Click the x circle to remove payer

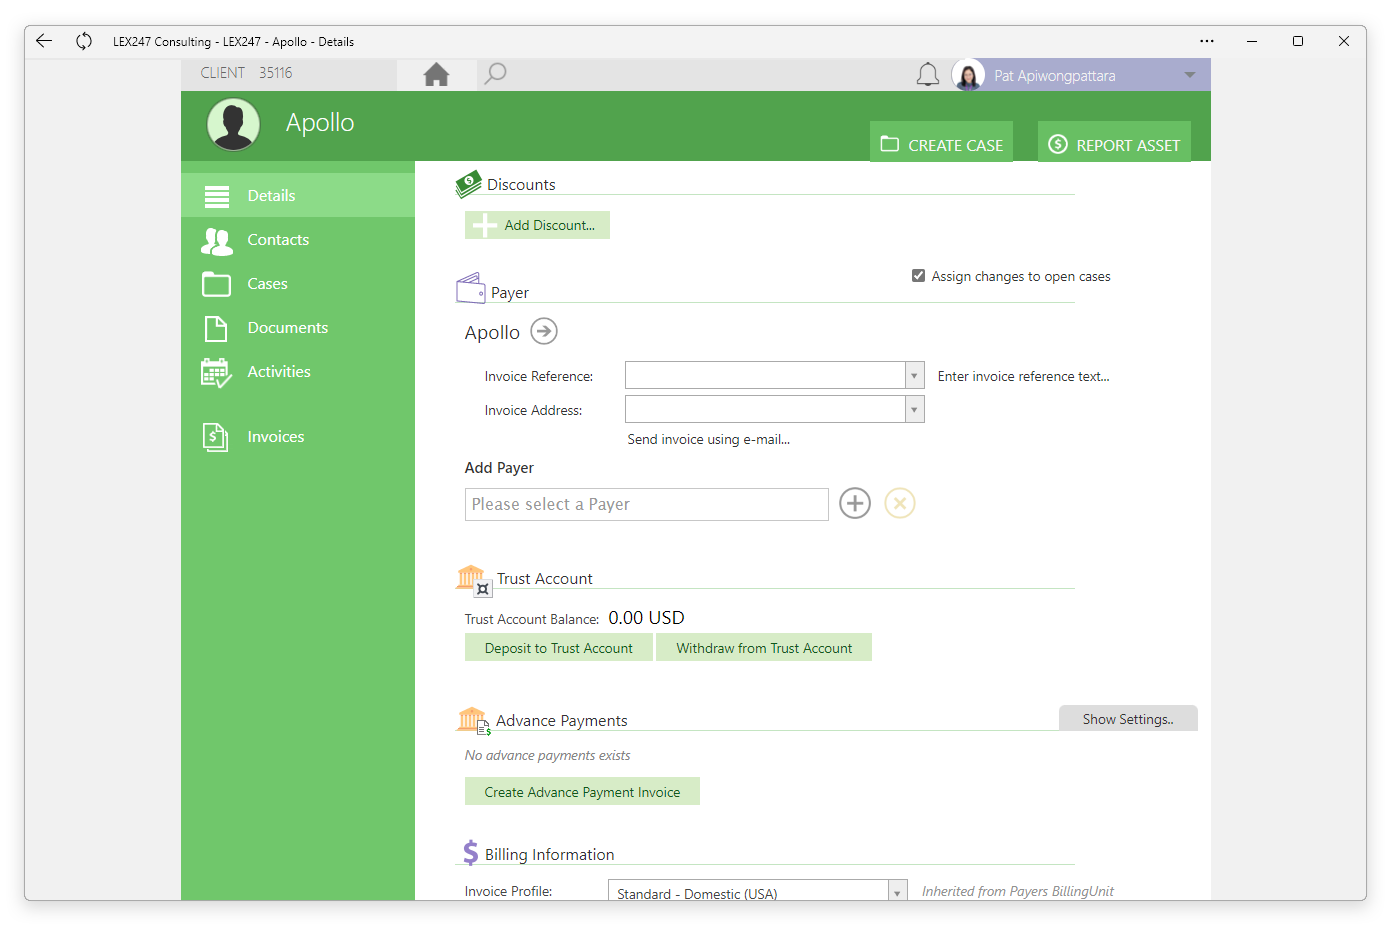900,503
